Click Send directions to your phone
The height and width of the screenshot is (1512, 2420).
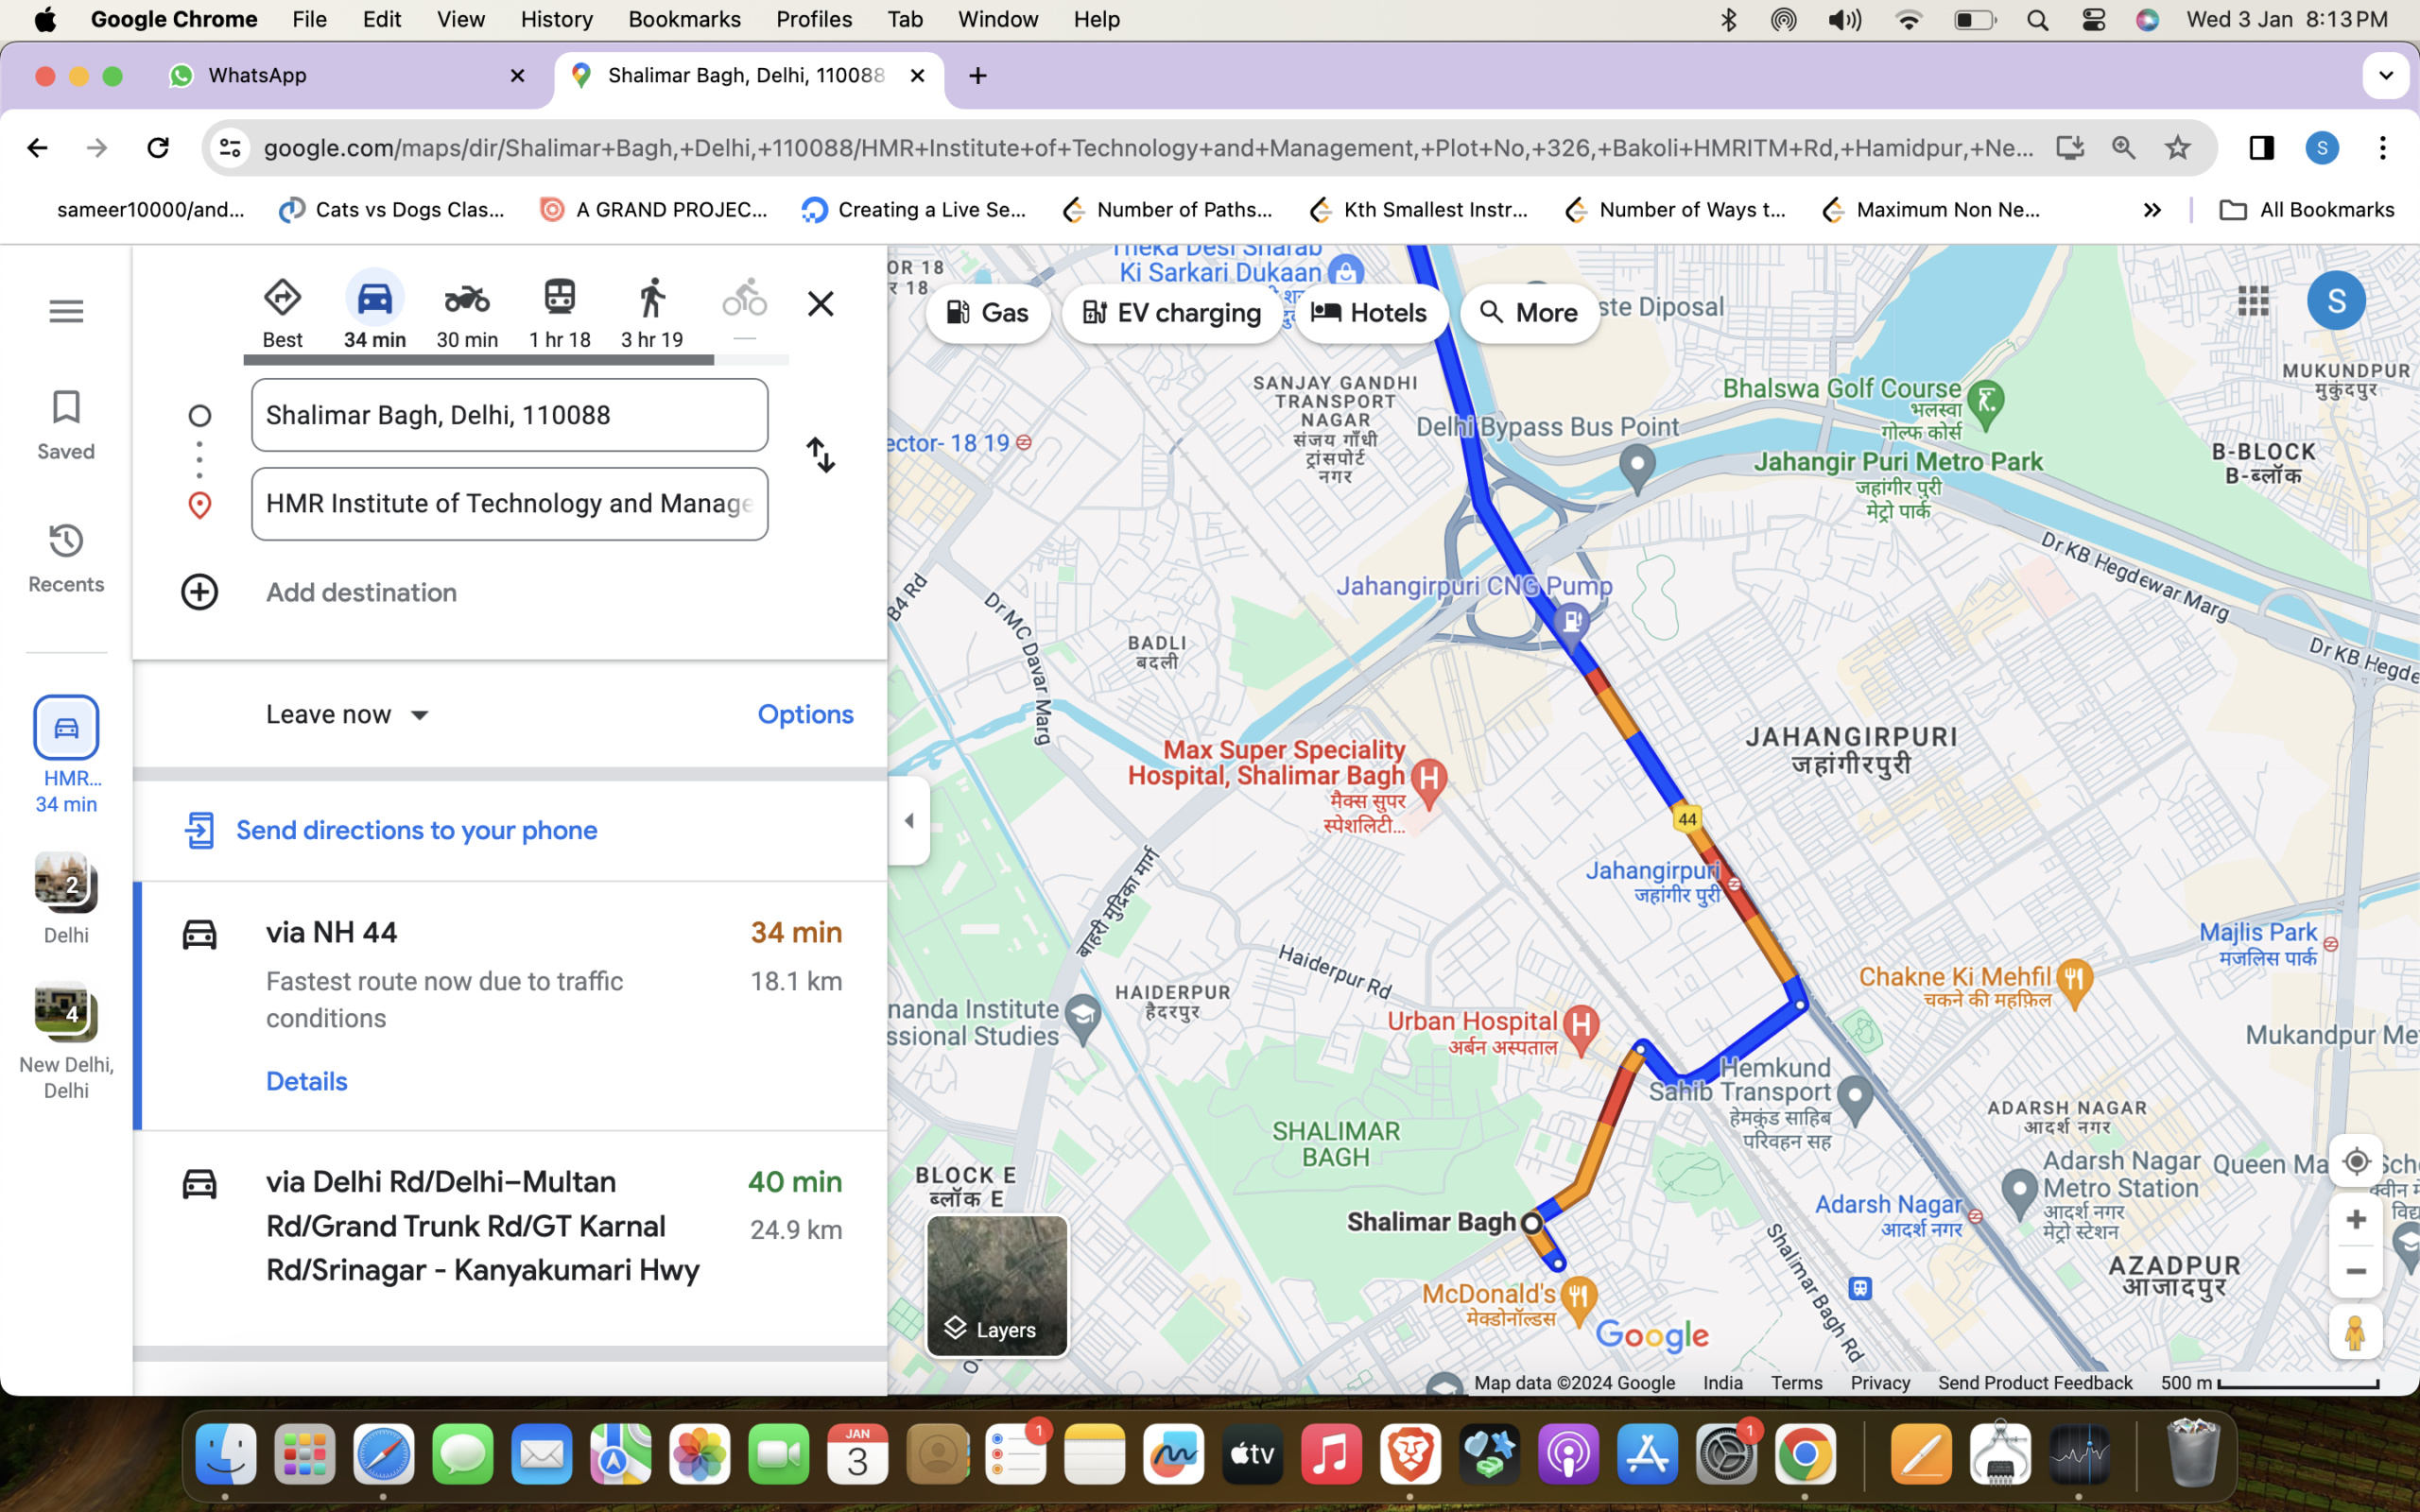tap(416, 830)
